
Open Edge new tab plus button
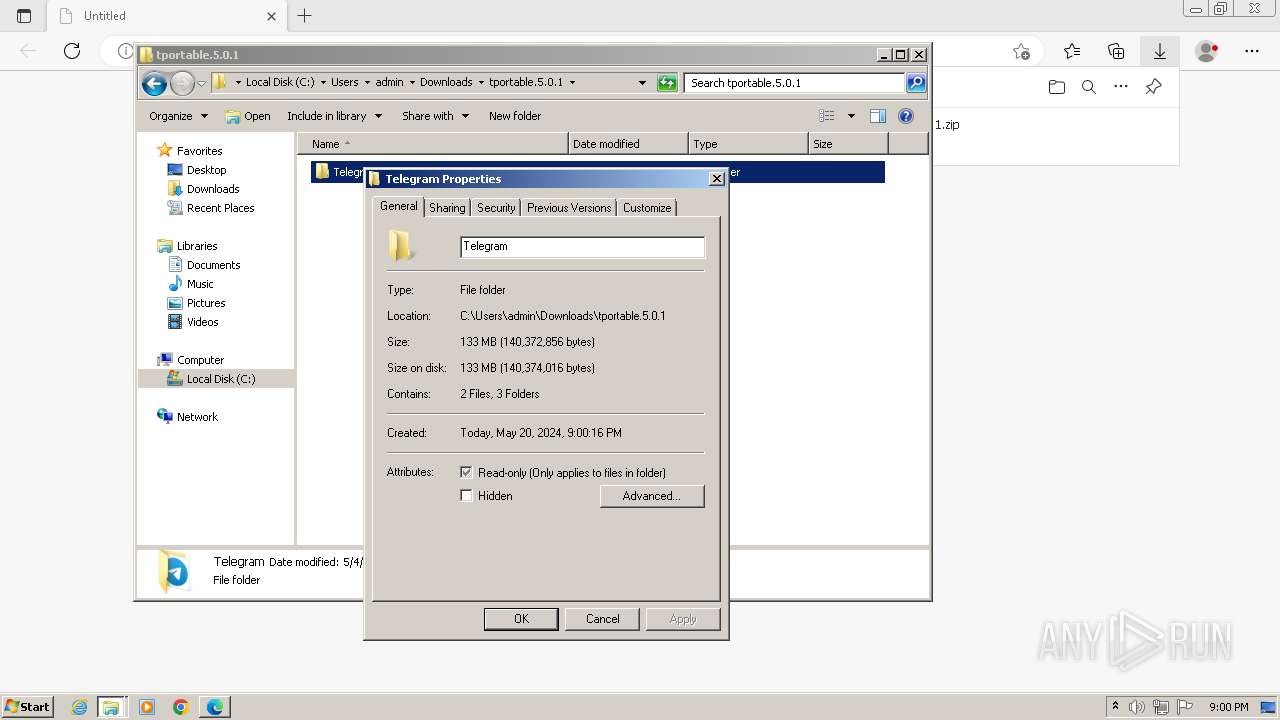(x=305, y=15)
